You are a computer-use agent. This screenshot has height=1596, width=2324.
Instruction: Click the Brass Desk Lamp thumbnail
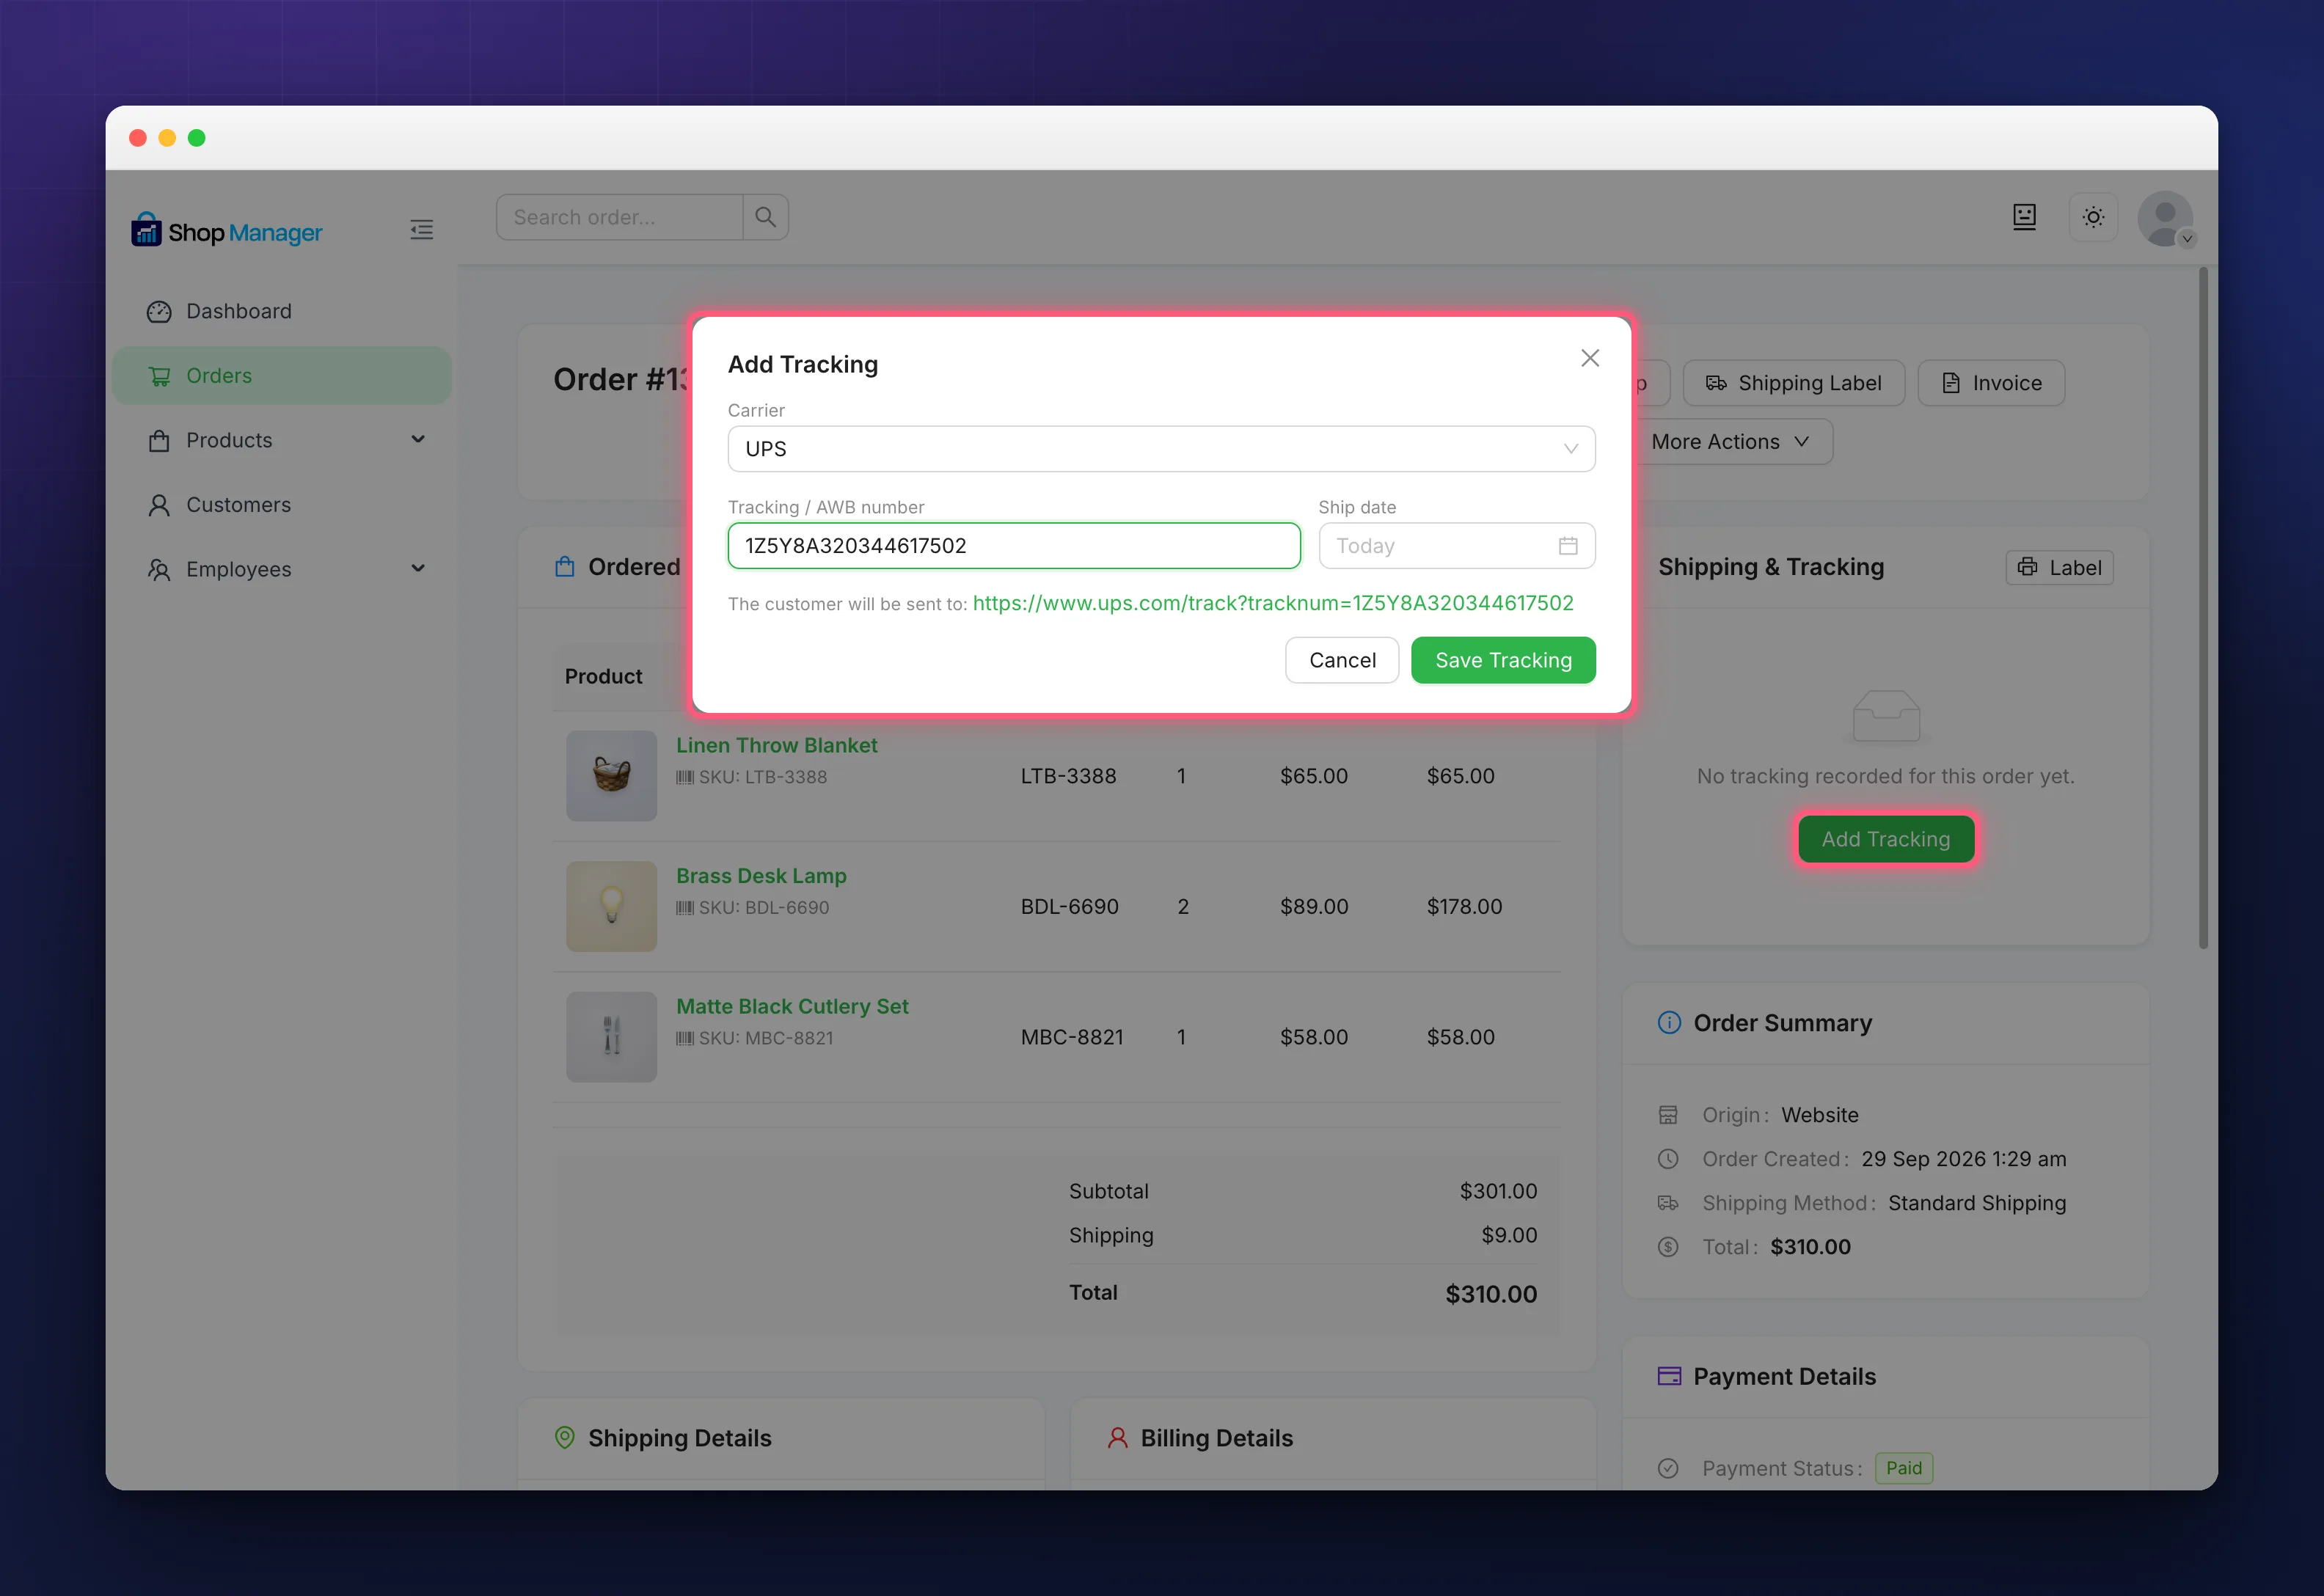[611, 907]
